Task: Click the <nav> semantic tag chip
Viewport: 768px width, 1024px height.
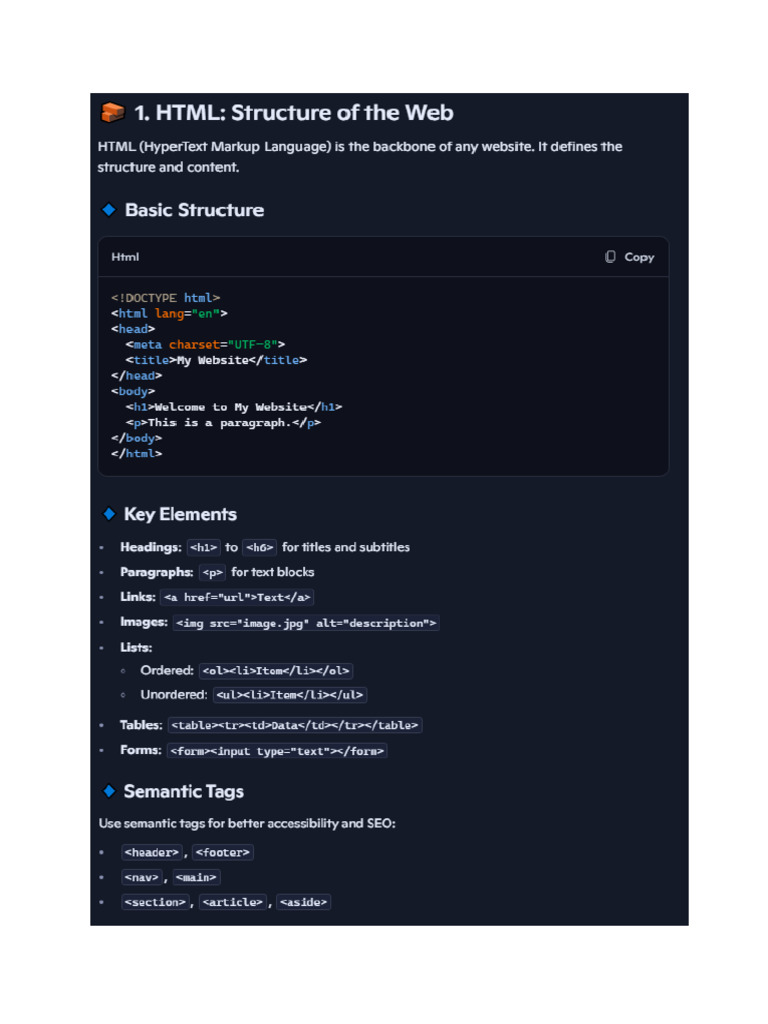Action: (x=141, y=877)
